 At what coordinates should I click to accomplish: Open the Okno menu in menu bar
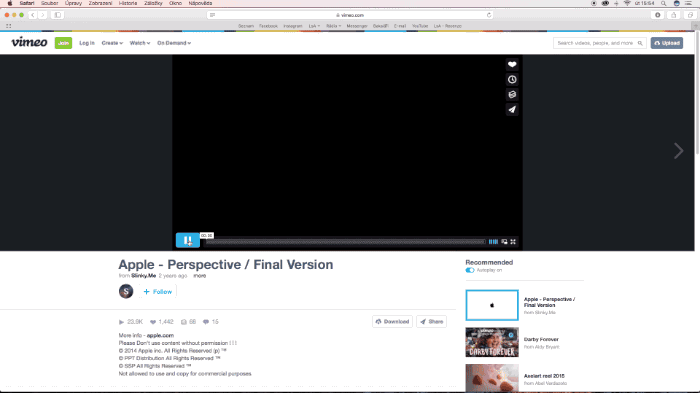(x=175, y=3)
